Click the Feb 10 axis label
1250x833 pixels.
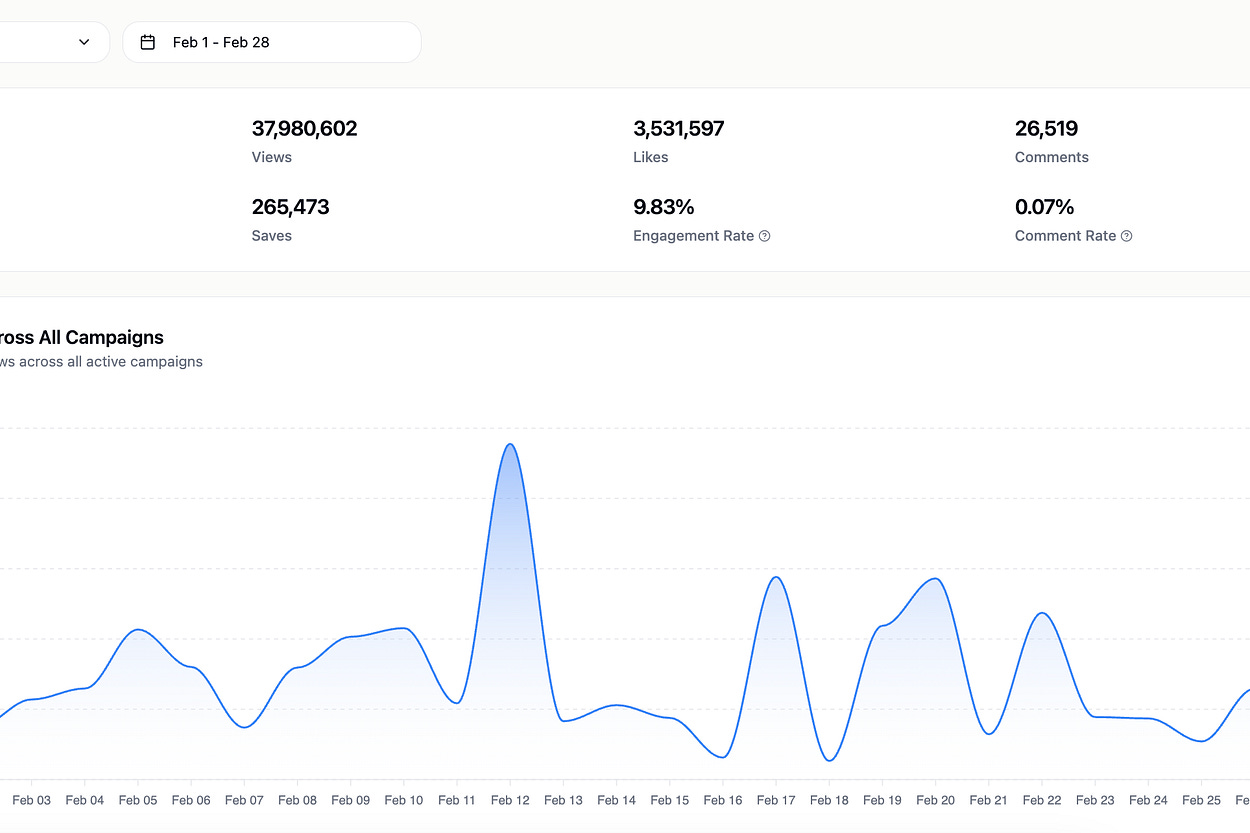click(x=404, y=800)
